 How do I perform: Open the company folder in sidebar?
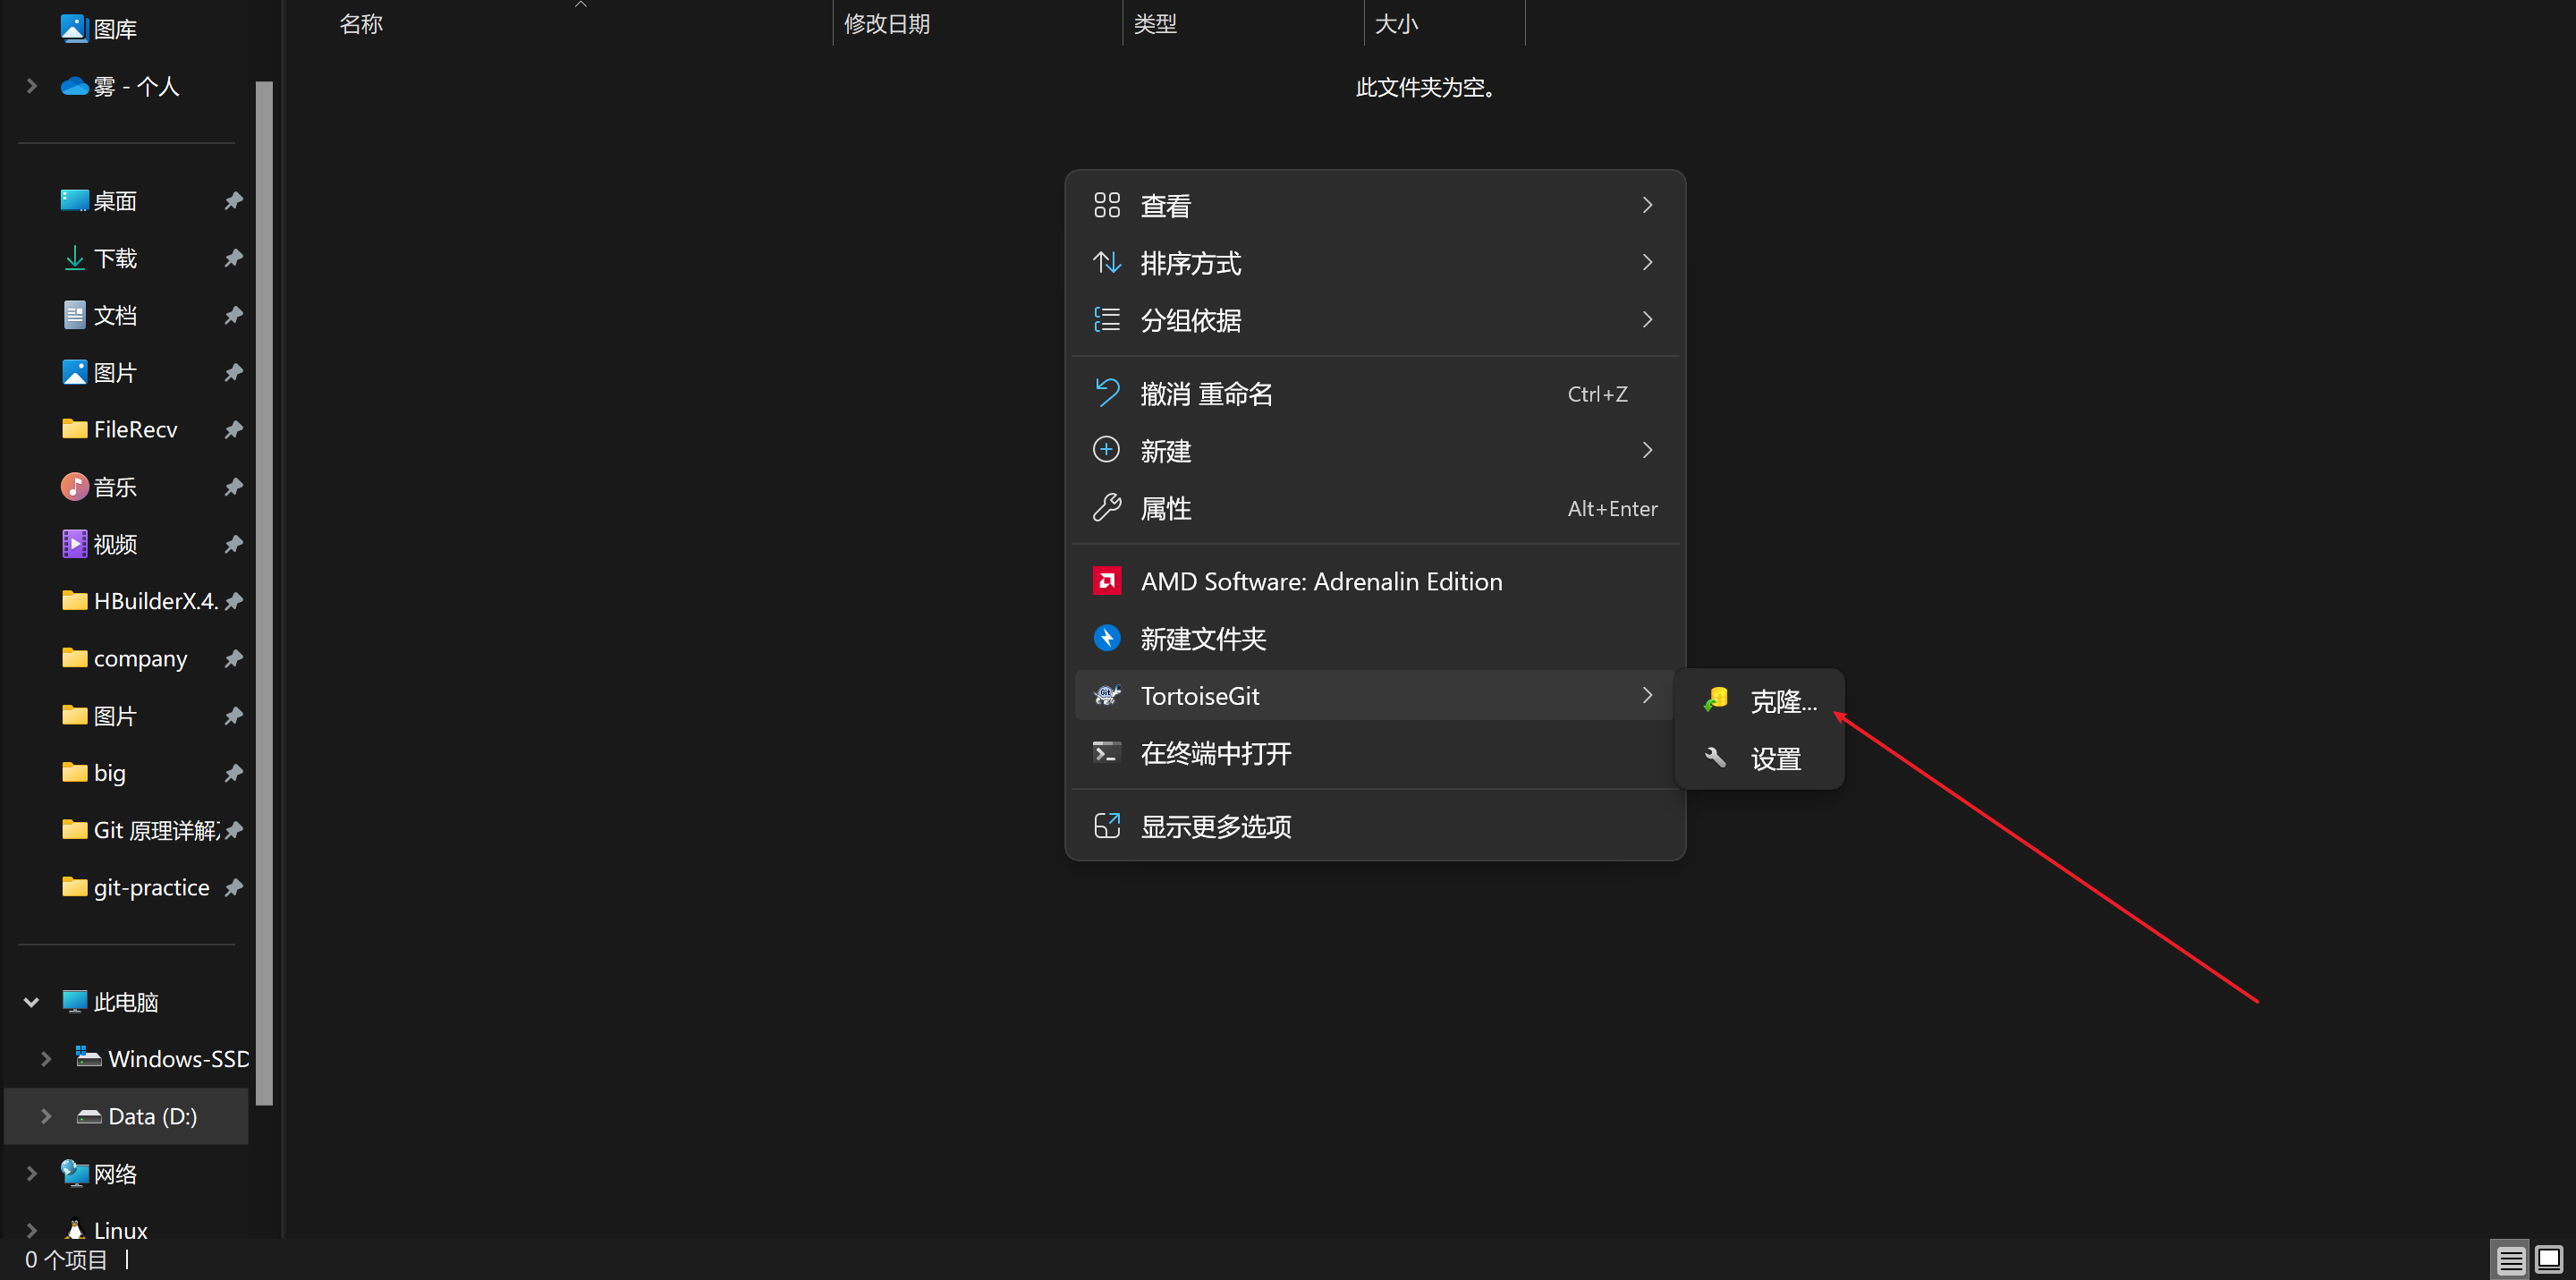[x=140, y=659]
